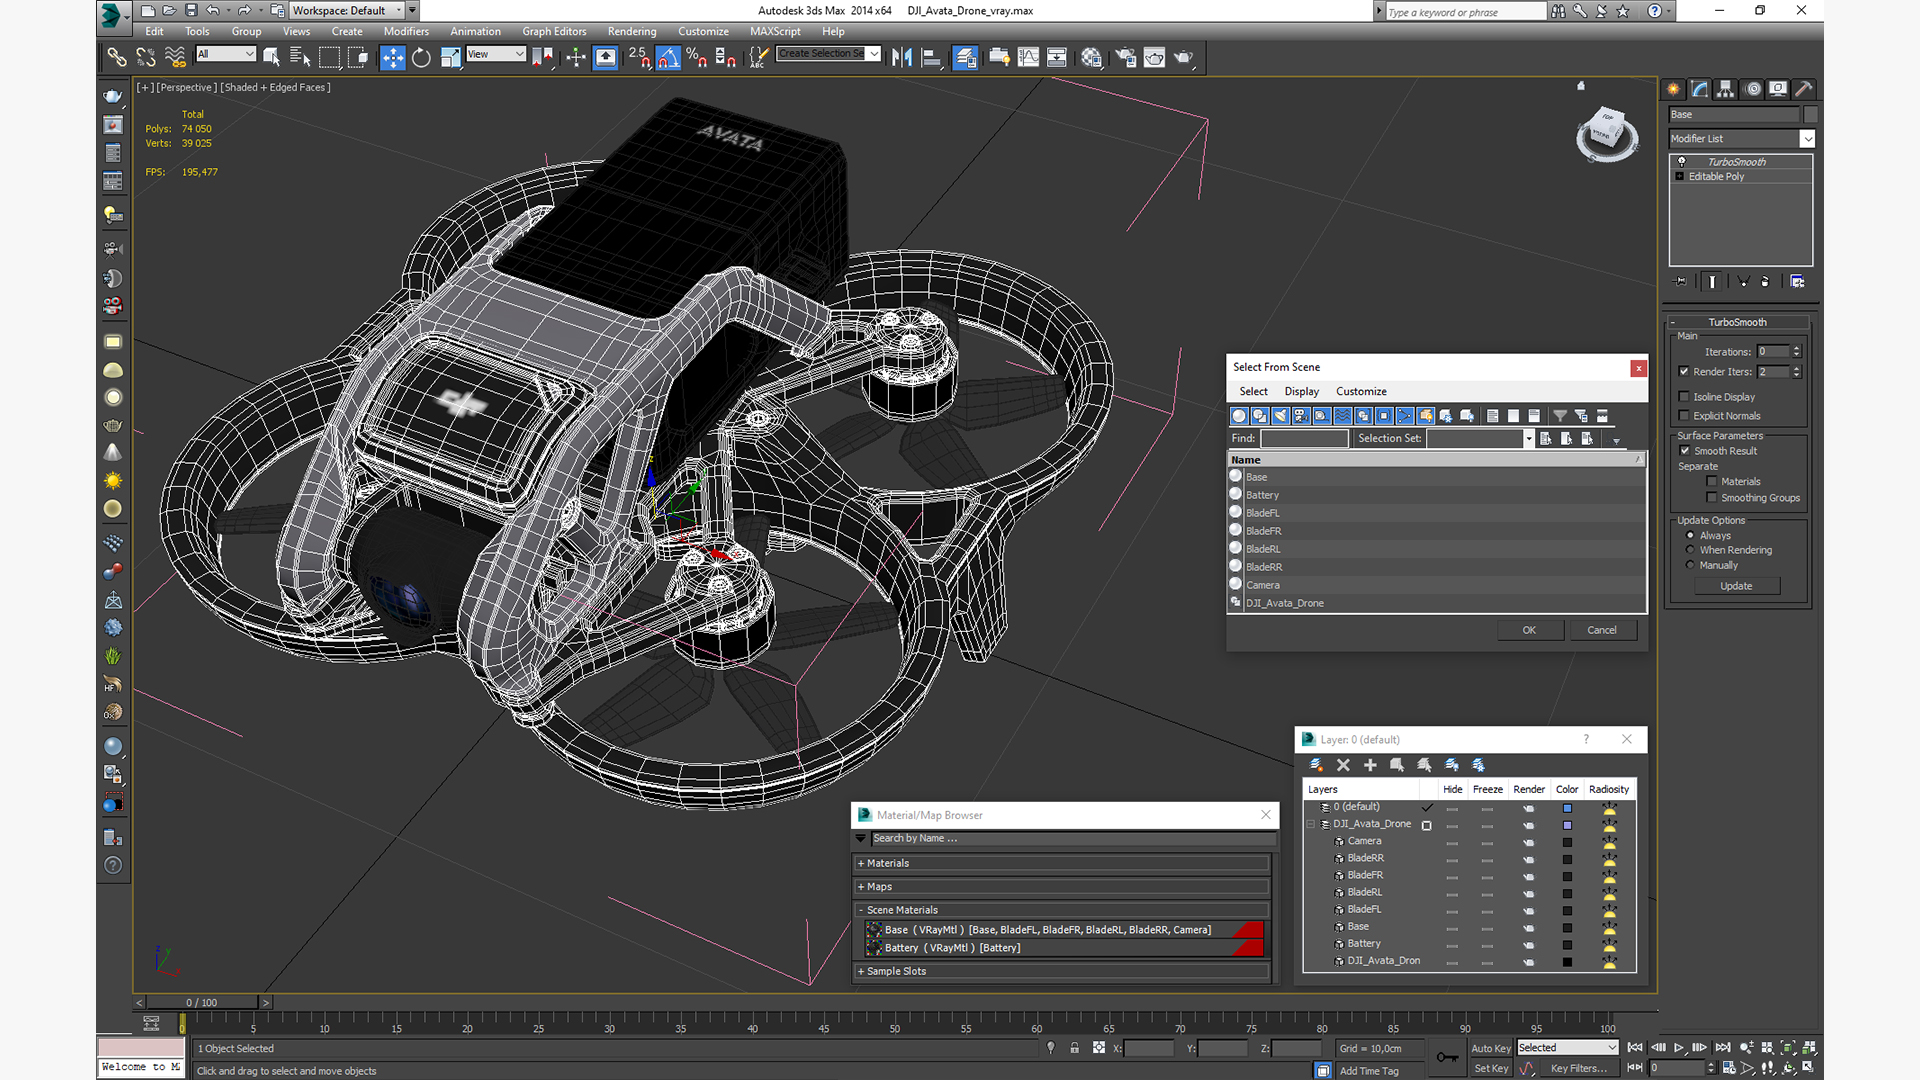Image resolution: width=1920 pixels, height=1080 pixels.
Task: Open the Create Selection Set dropdown
Action: 829,54
